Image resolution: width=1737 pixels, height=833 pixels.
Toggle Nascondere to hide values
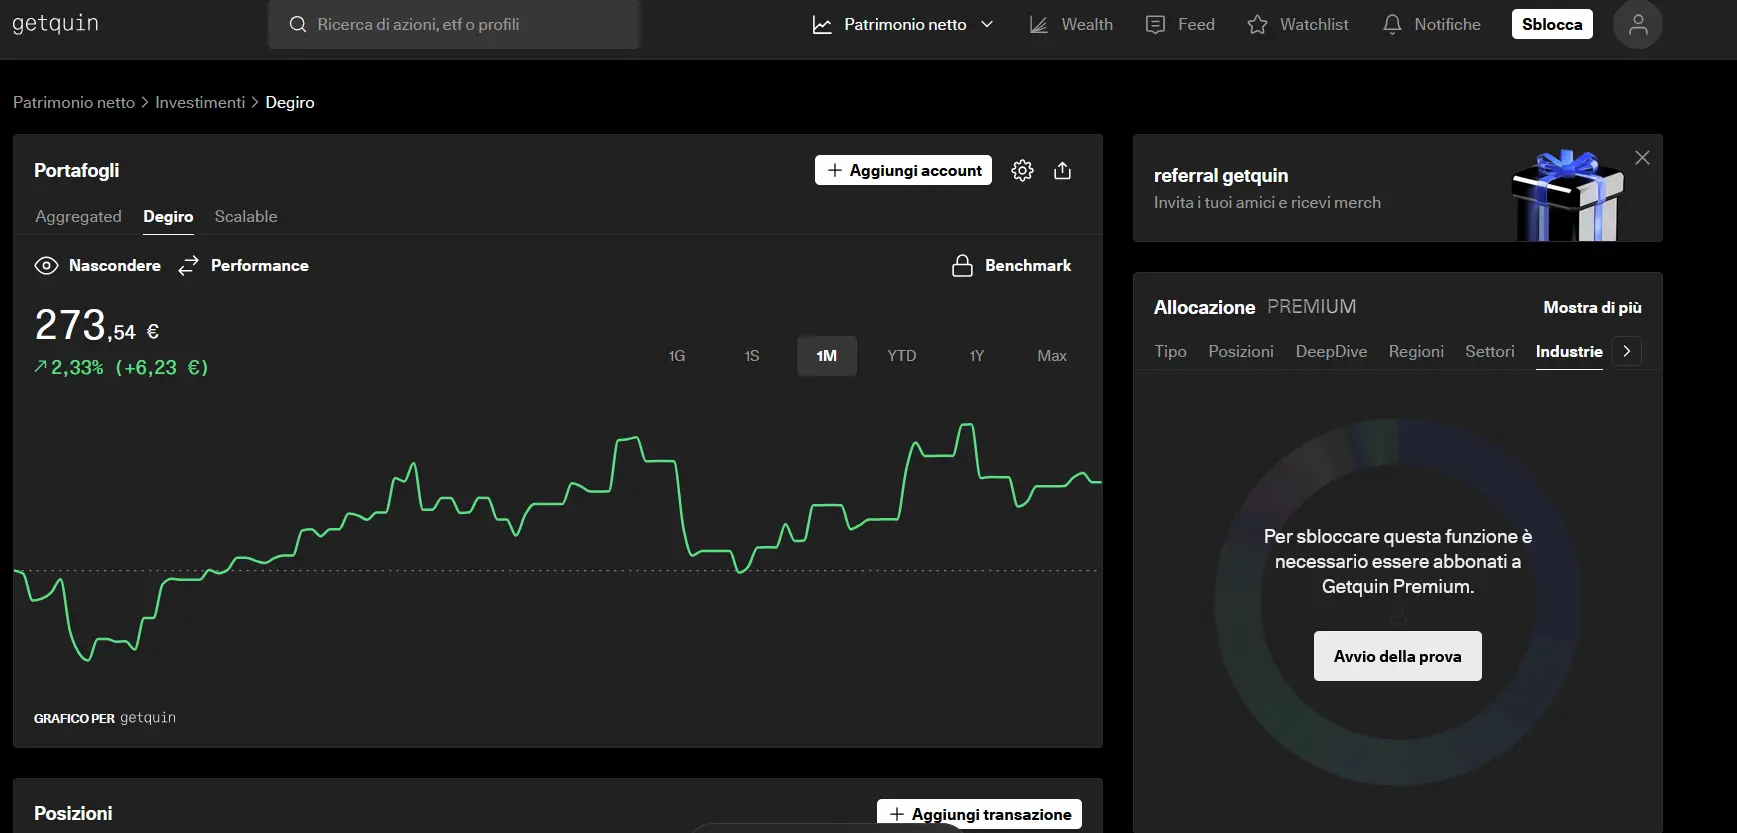click(x=97, y=265)
